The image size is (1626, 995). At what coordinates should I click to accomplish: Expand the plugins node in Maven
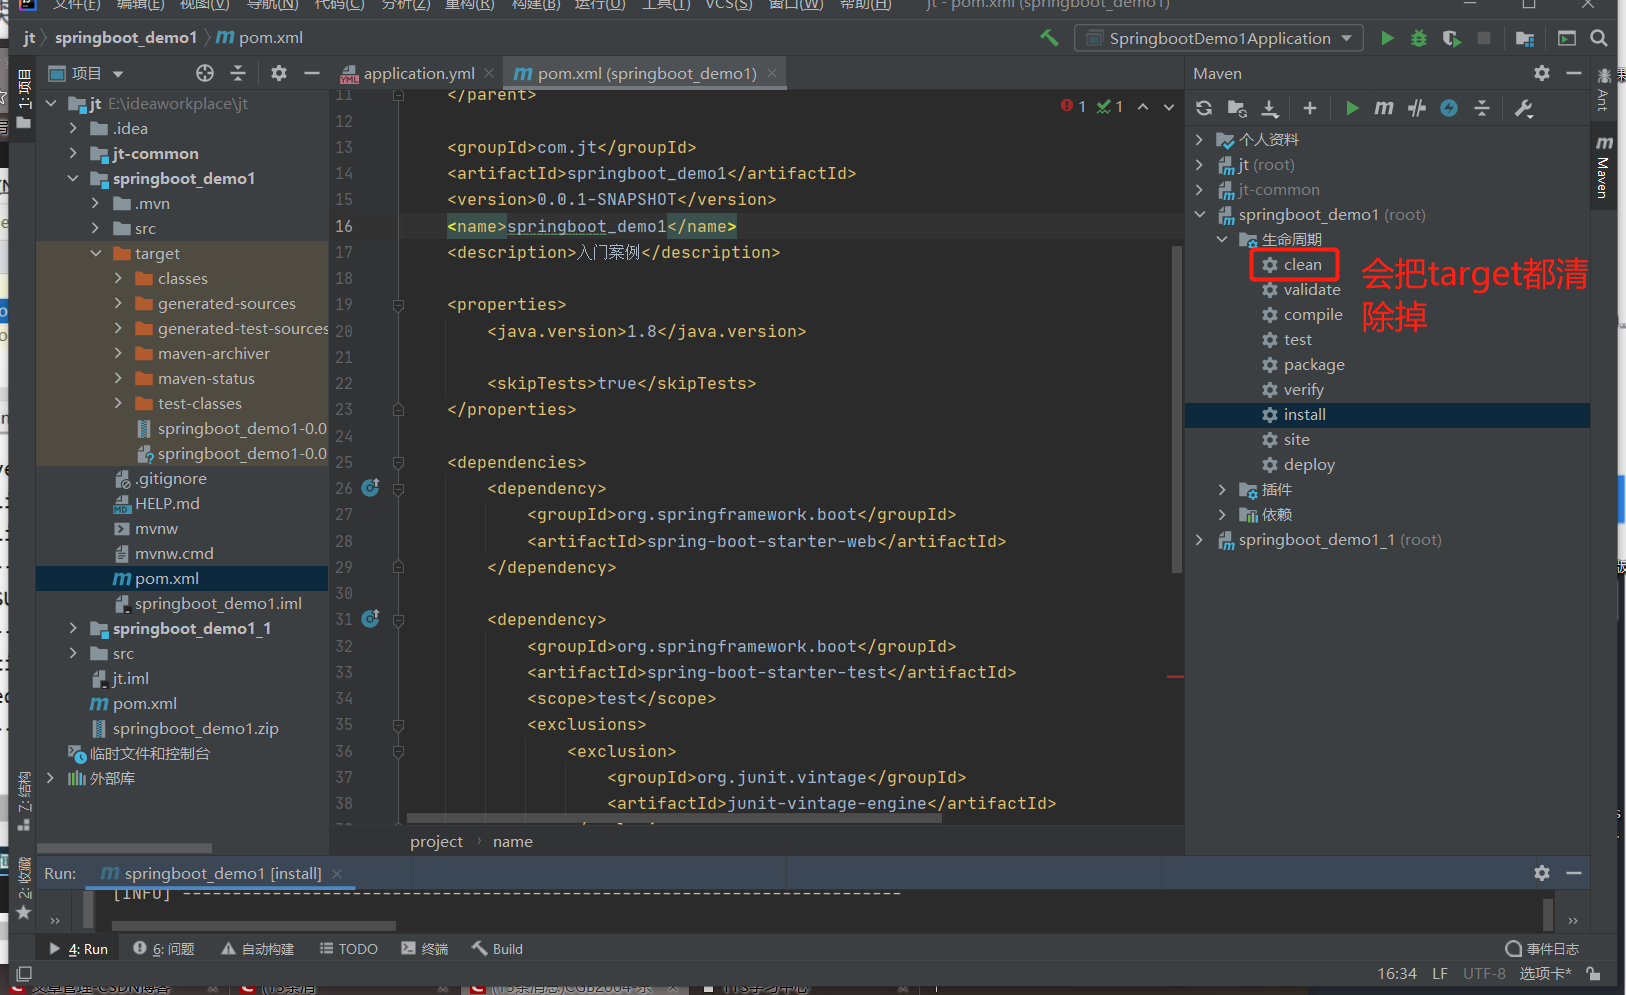1222,489
